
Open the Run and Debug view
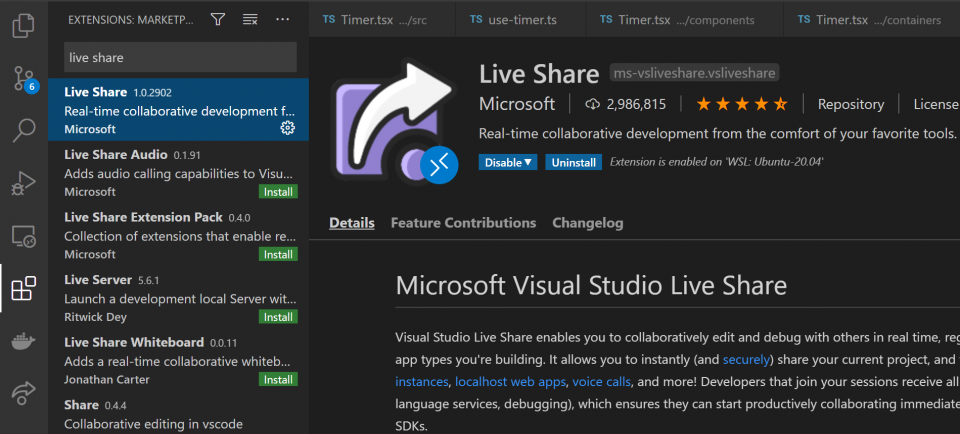pyautogui.click(x=23, y=183)
